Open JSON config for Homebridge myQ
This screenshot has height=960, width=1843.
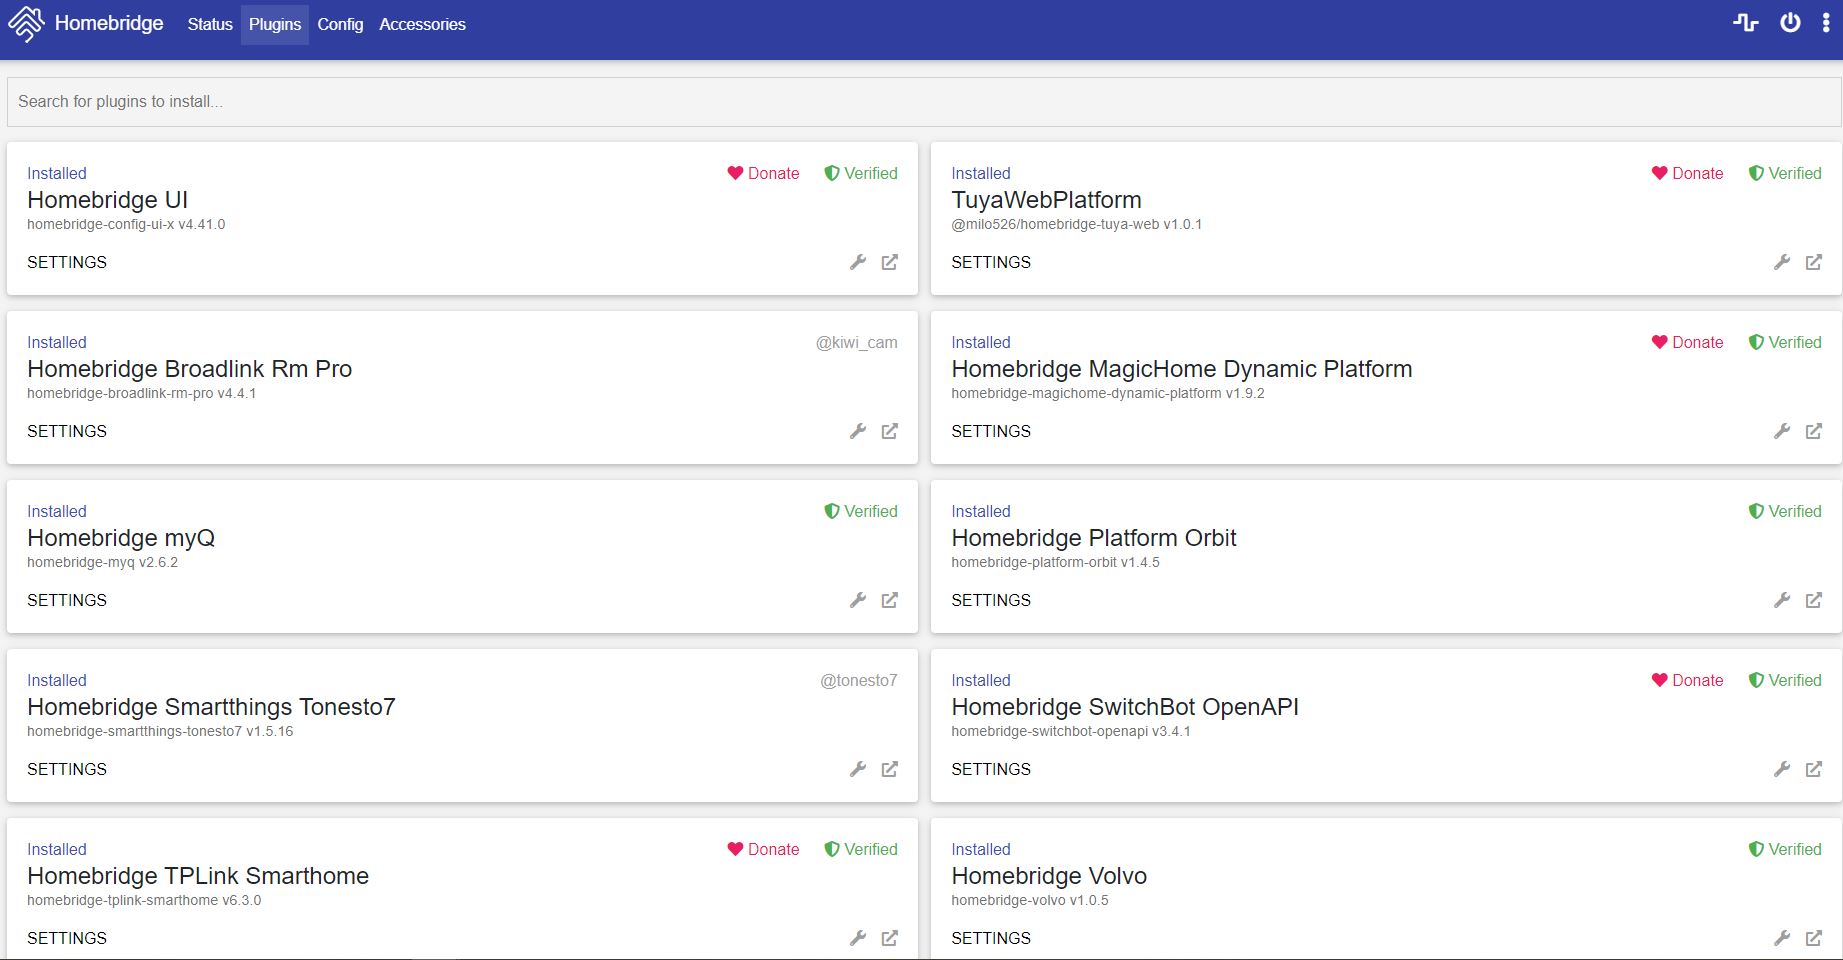pyautogui.click(x=858, y=600)
